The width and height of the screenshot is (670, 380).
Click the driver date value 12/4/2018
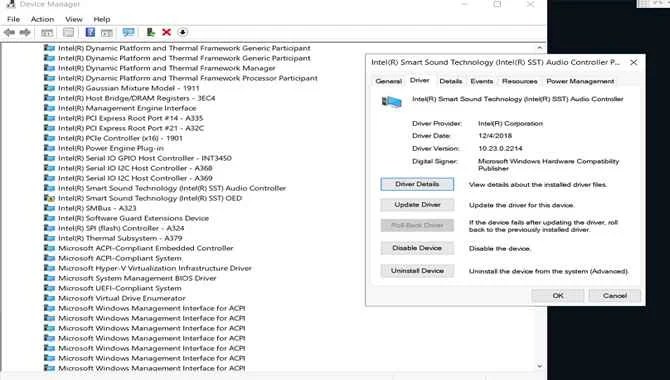tap(495, 136)
